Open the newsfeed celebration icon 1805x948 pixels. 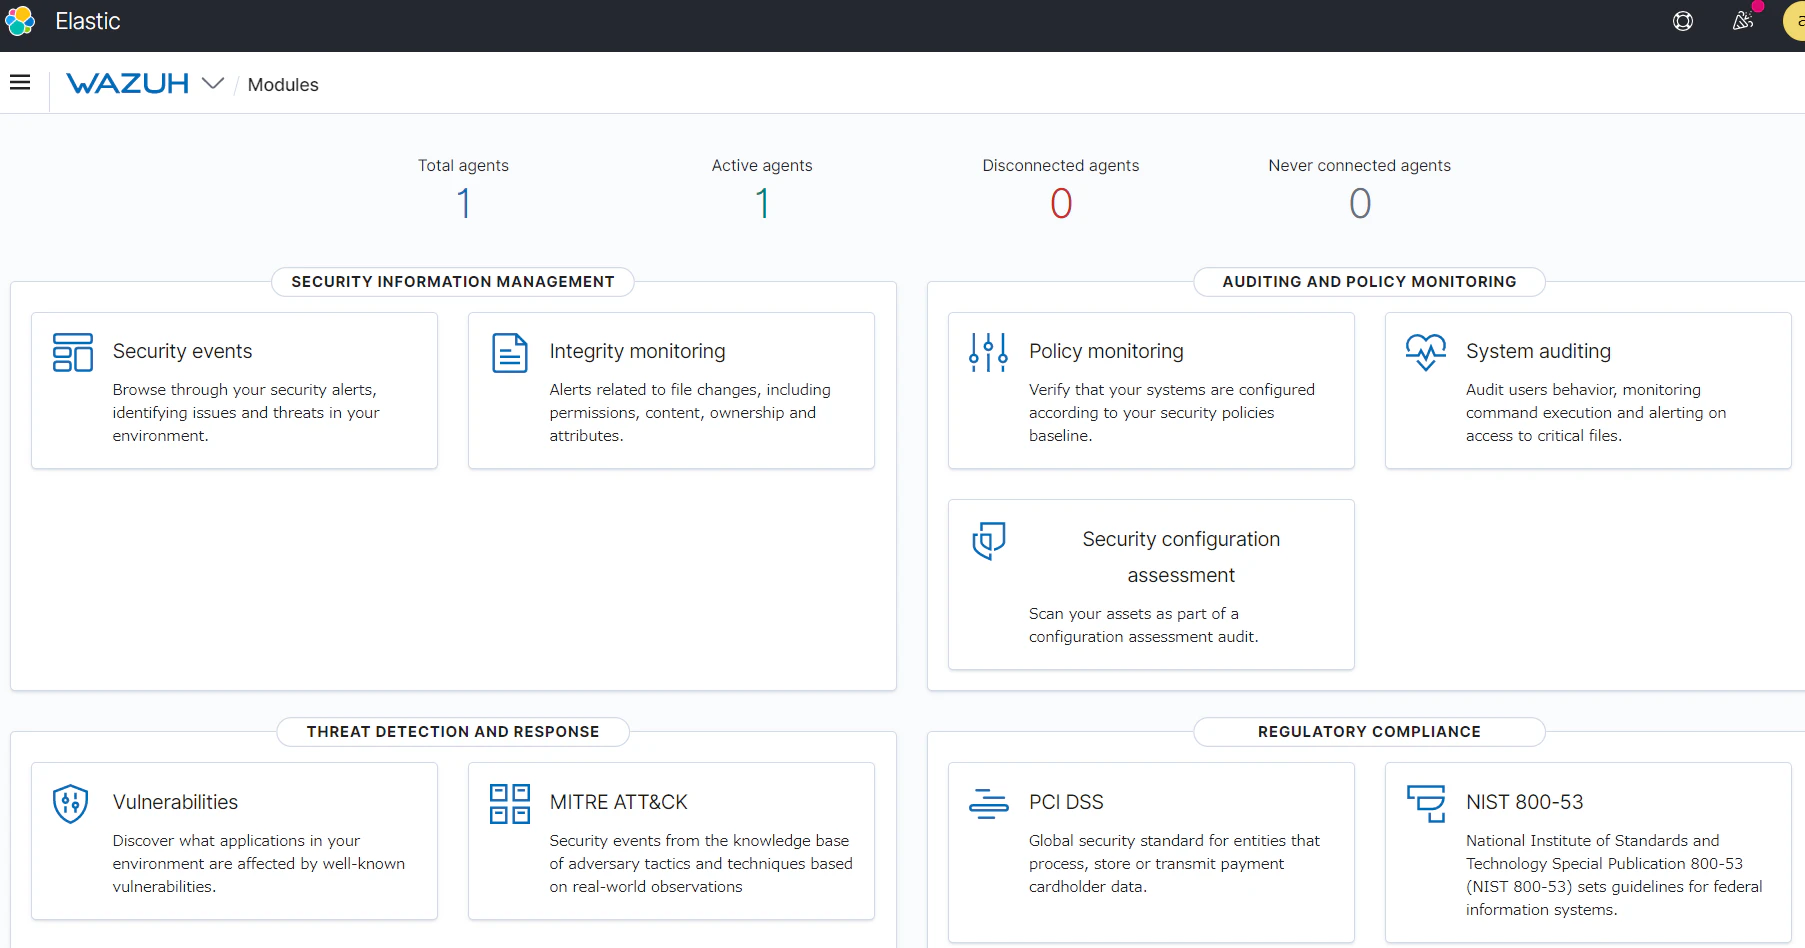coord(1743,21)
